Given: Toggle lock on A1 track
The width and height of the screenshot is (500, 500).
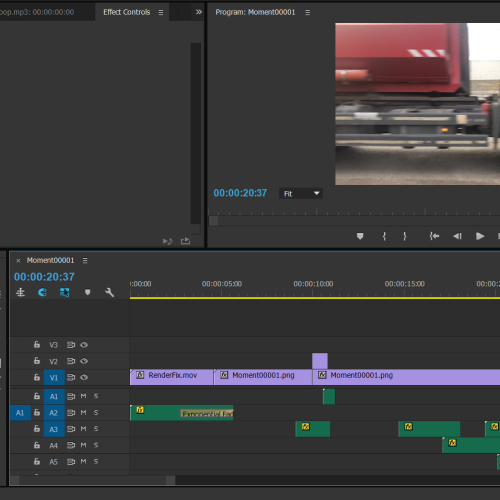Looking at the screenshot, I should tap(37, 396).
